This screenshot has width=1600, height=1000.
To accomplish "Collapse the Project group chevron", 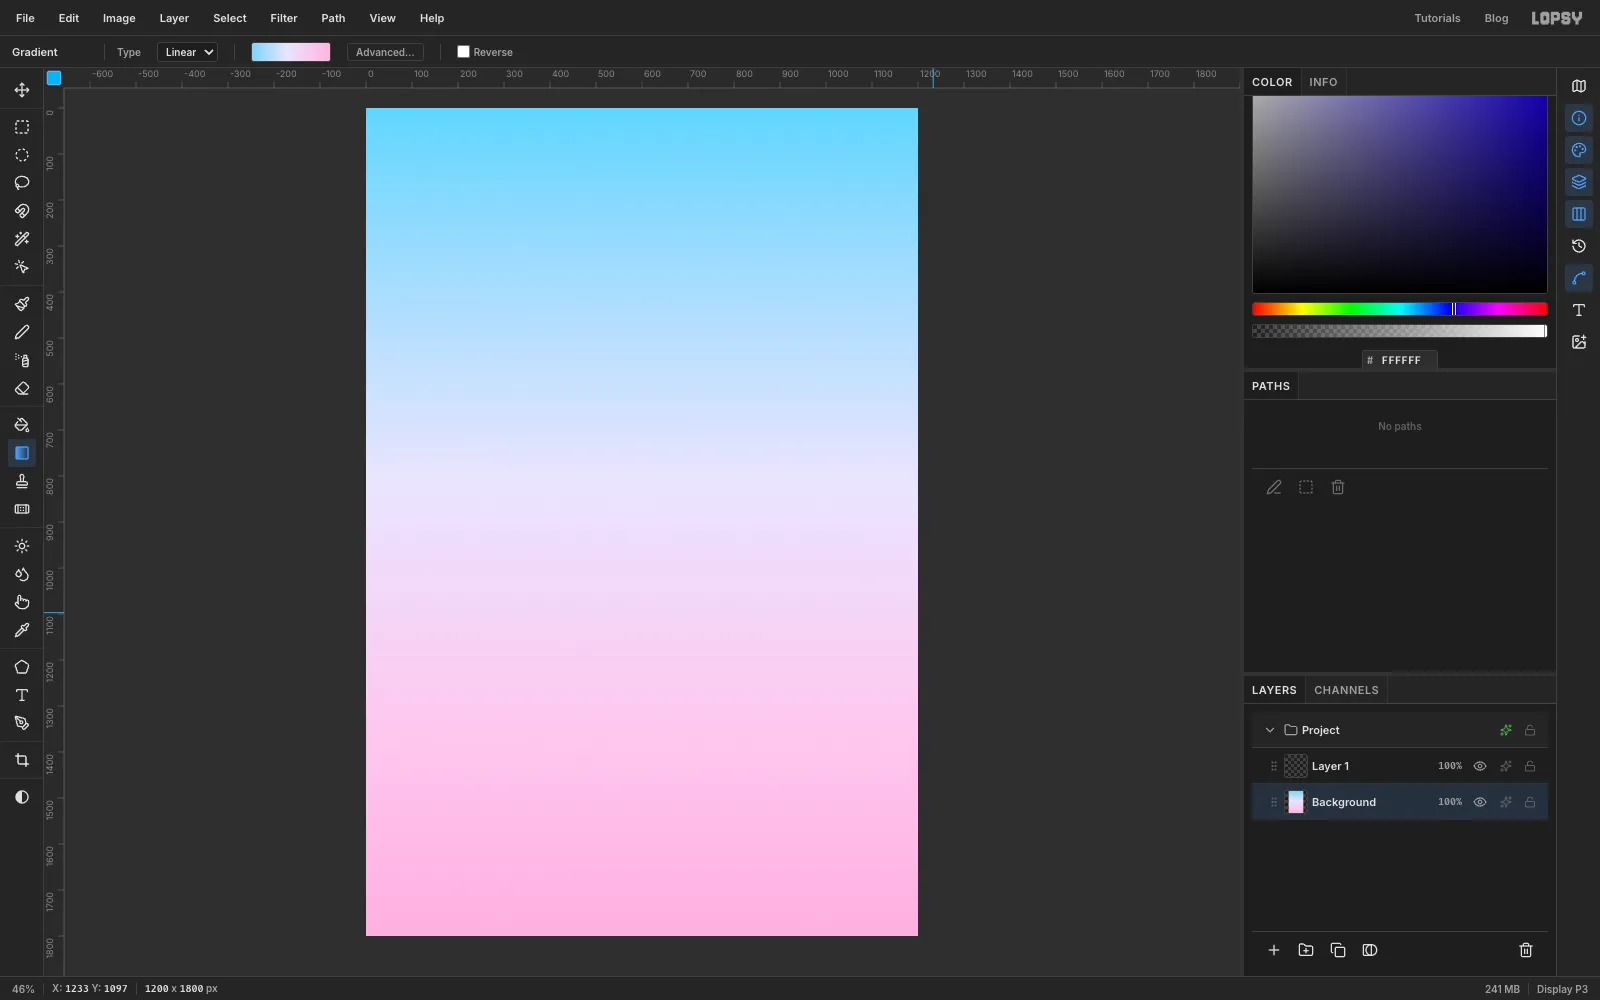I will point(1270,730).
